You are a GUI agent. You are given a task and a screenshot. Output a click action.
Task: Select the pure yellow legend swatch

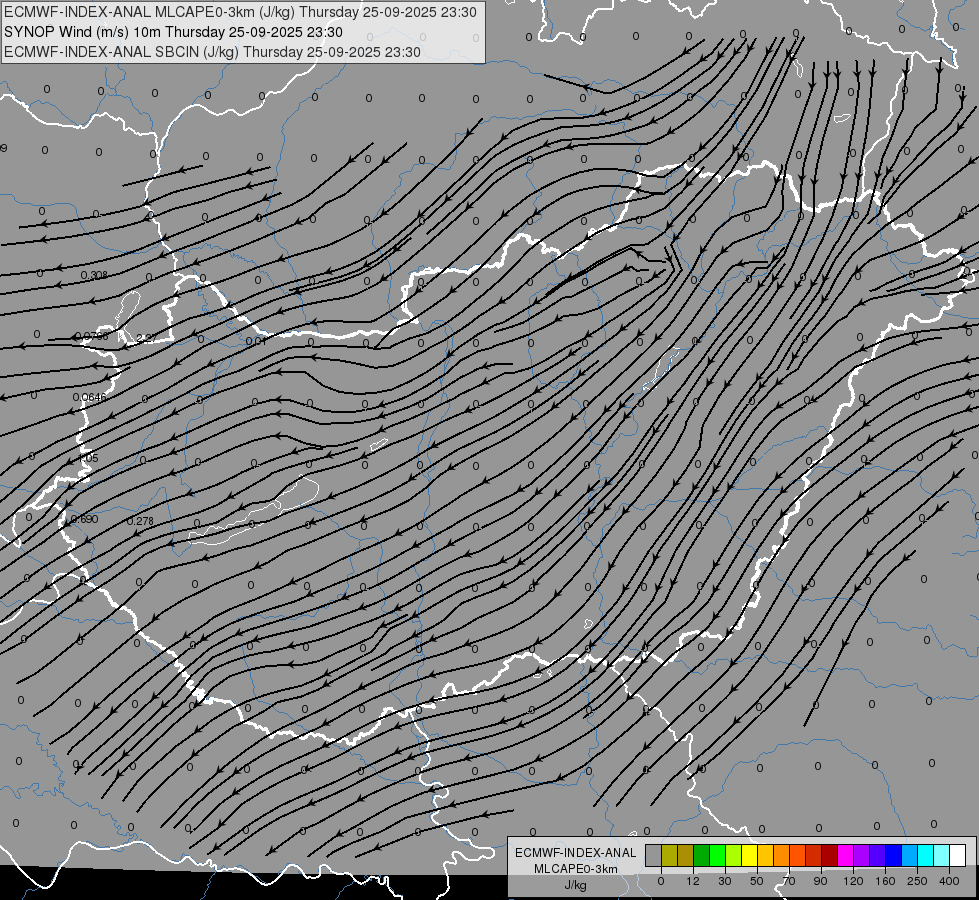click(750, 855)
